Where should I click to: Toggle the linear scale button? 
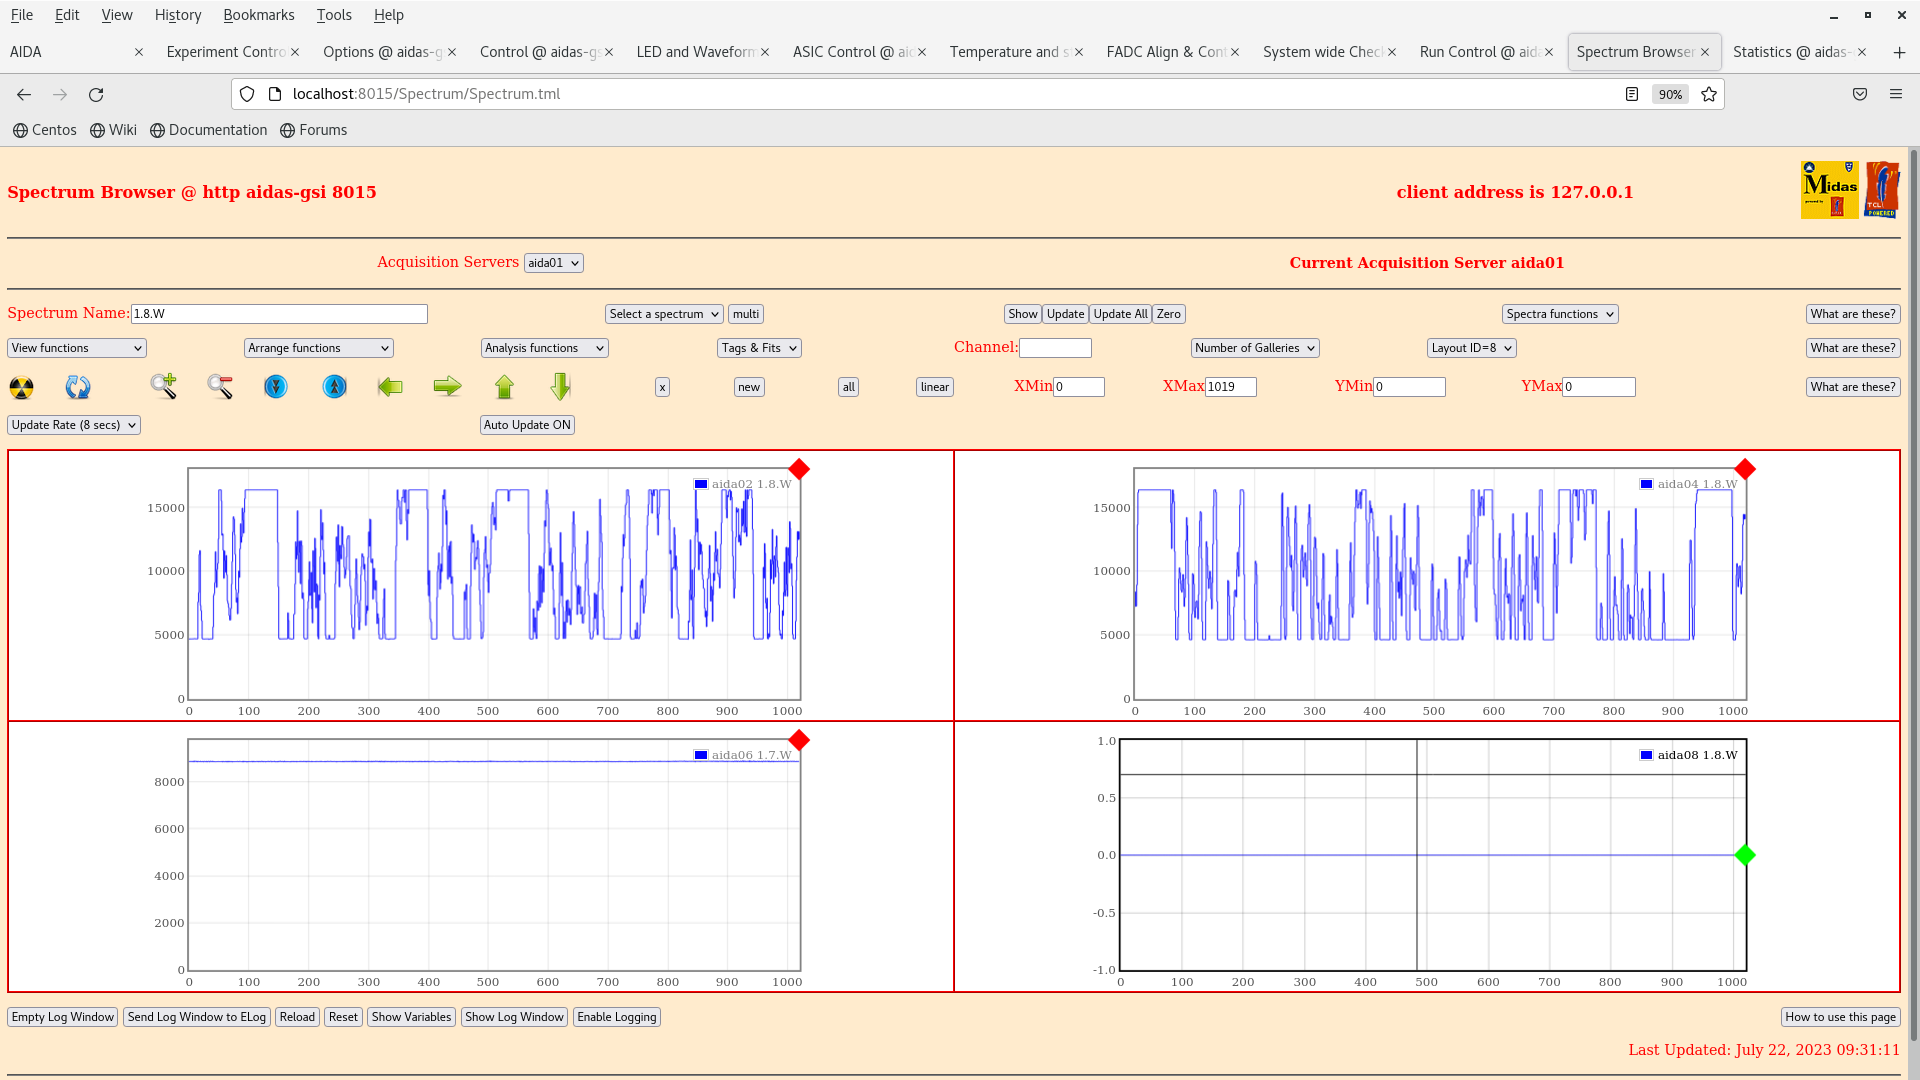point(934,387)
